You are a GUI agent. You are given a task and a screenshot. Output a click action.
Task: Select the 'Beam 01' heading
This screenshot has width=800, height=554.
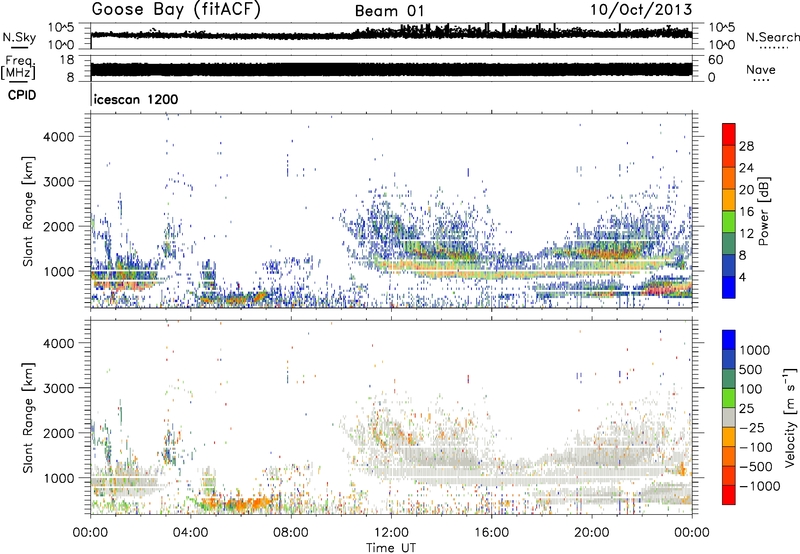pos(389,11)
